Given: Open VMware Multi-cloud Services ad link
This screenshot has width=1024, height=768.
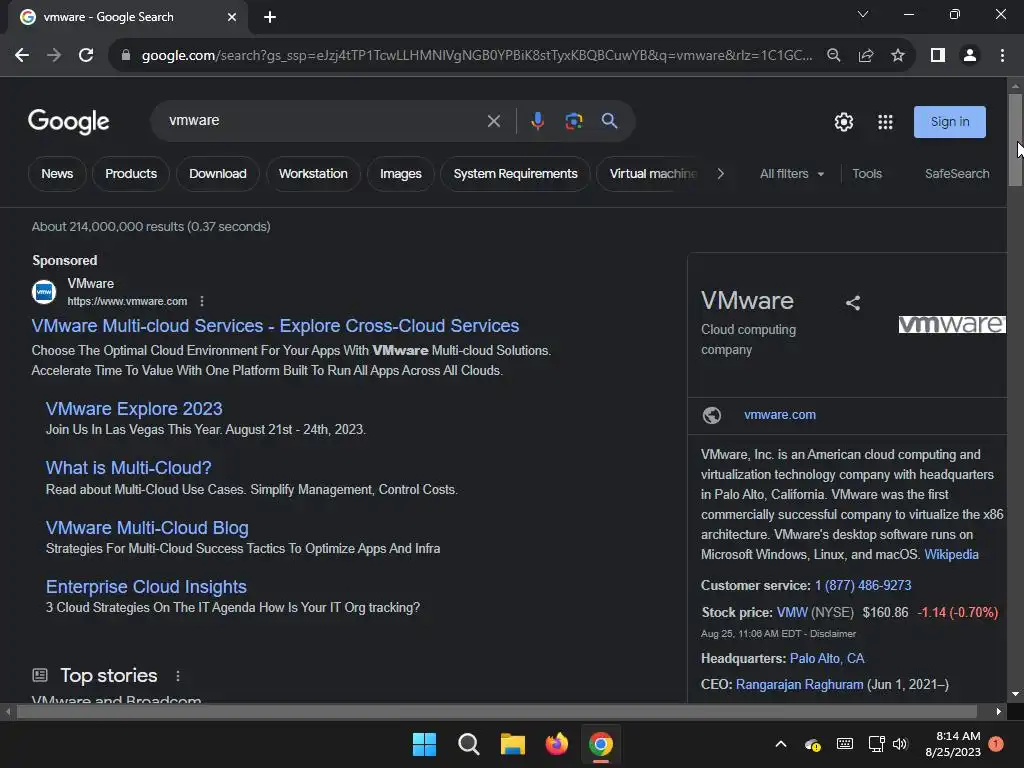Looking at the screenshot, I should pos(275,326).
